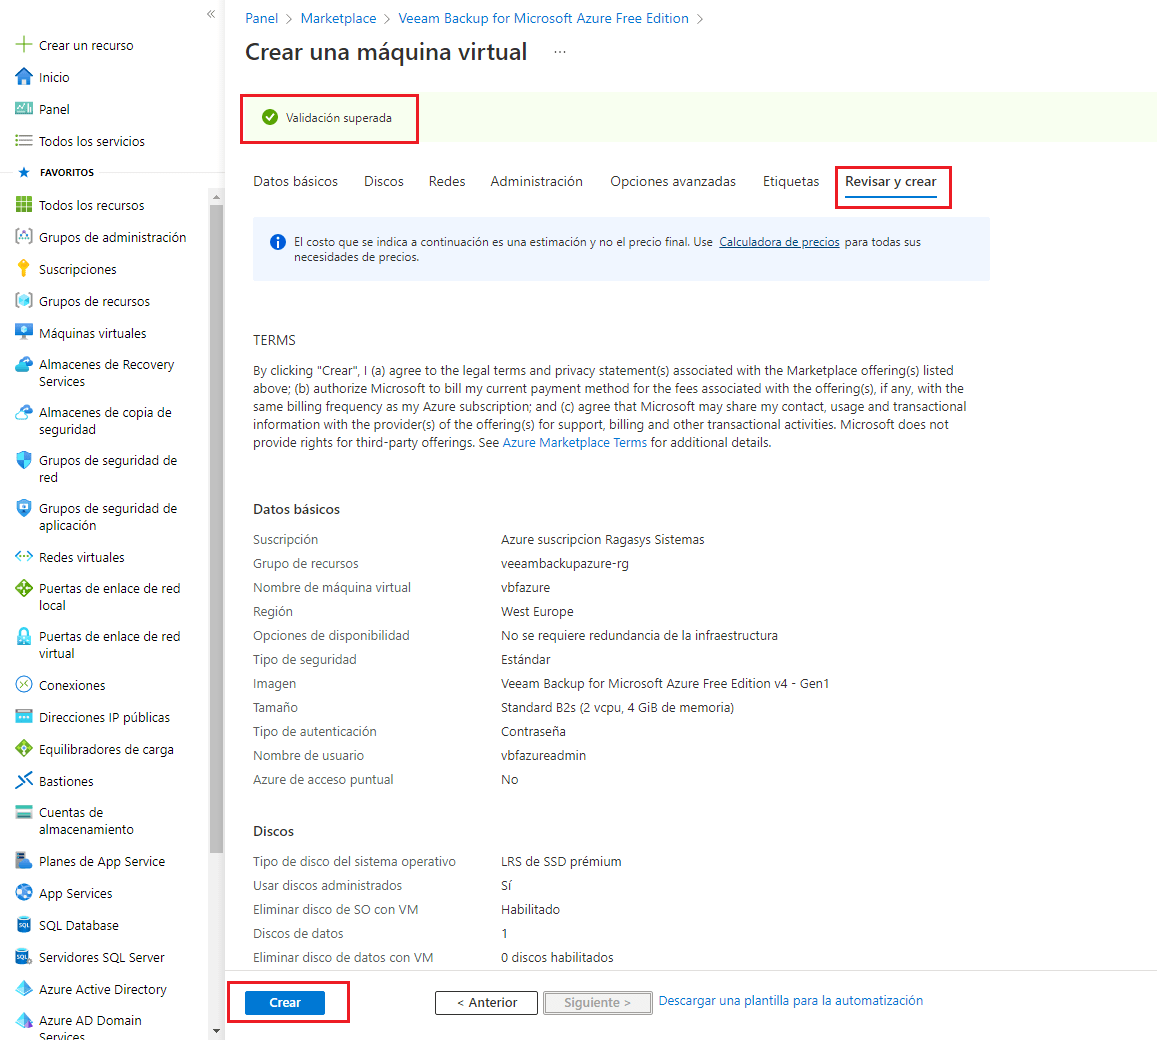
Task: Click sidebar scrollbar down arrow
Action: pos(216,1031)
